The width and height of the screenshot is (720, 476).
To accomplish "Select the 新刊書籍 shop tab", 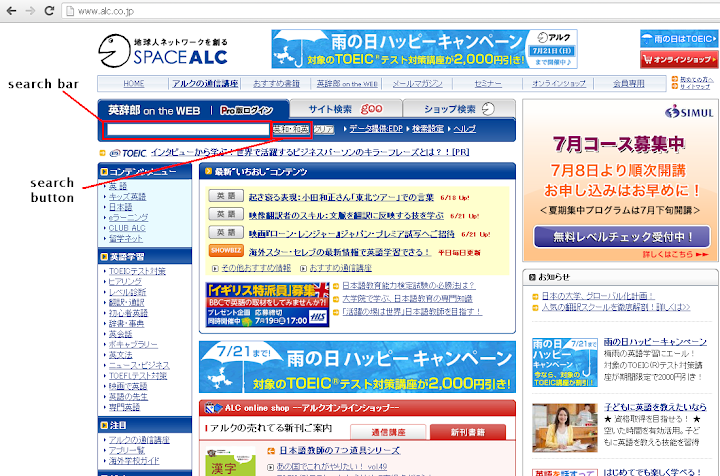I will click(467, 432).
